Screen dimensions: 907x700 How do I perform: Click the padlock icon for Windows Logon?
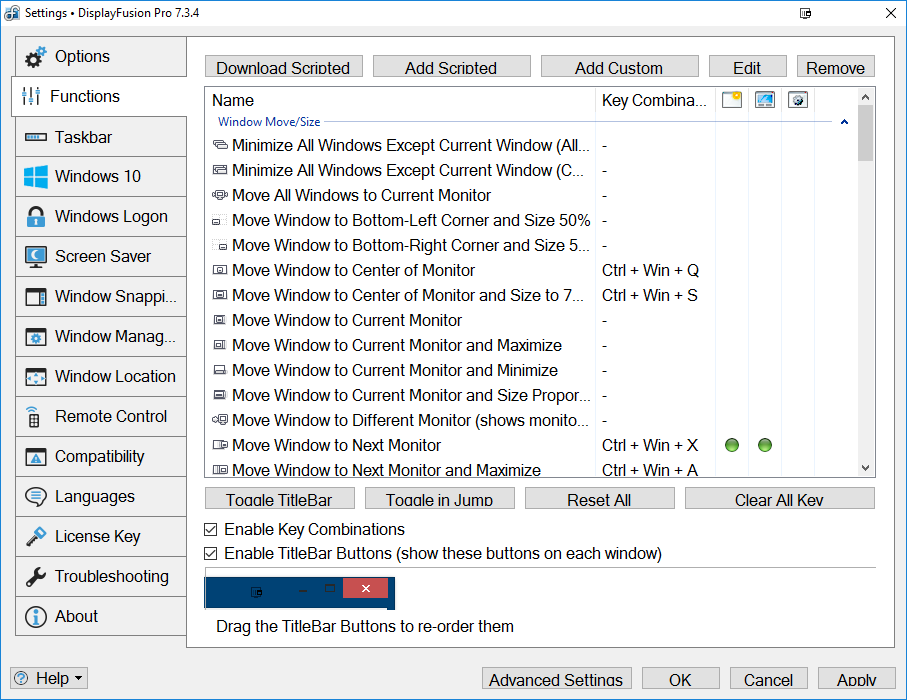[x=36, y=217]
